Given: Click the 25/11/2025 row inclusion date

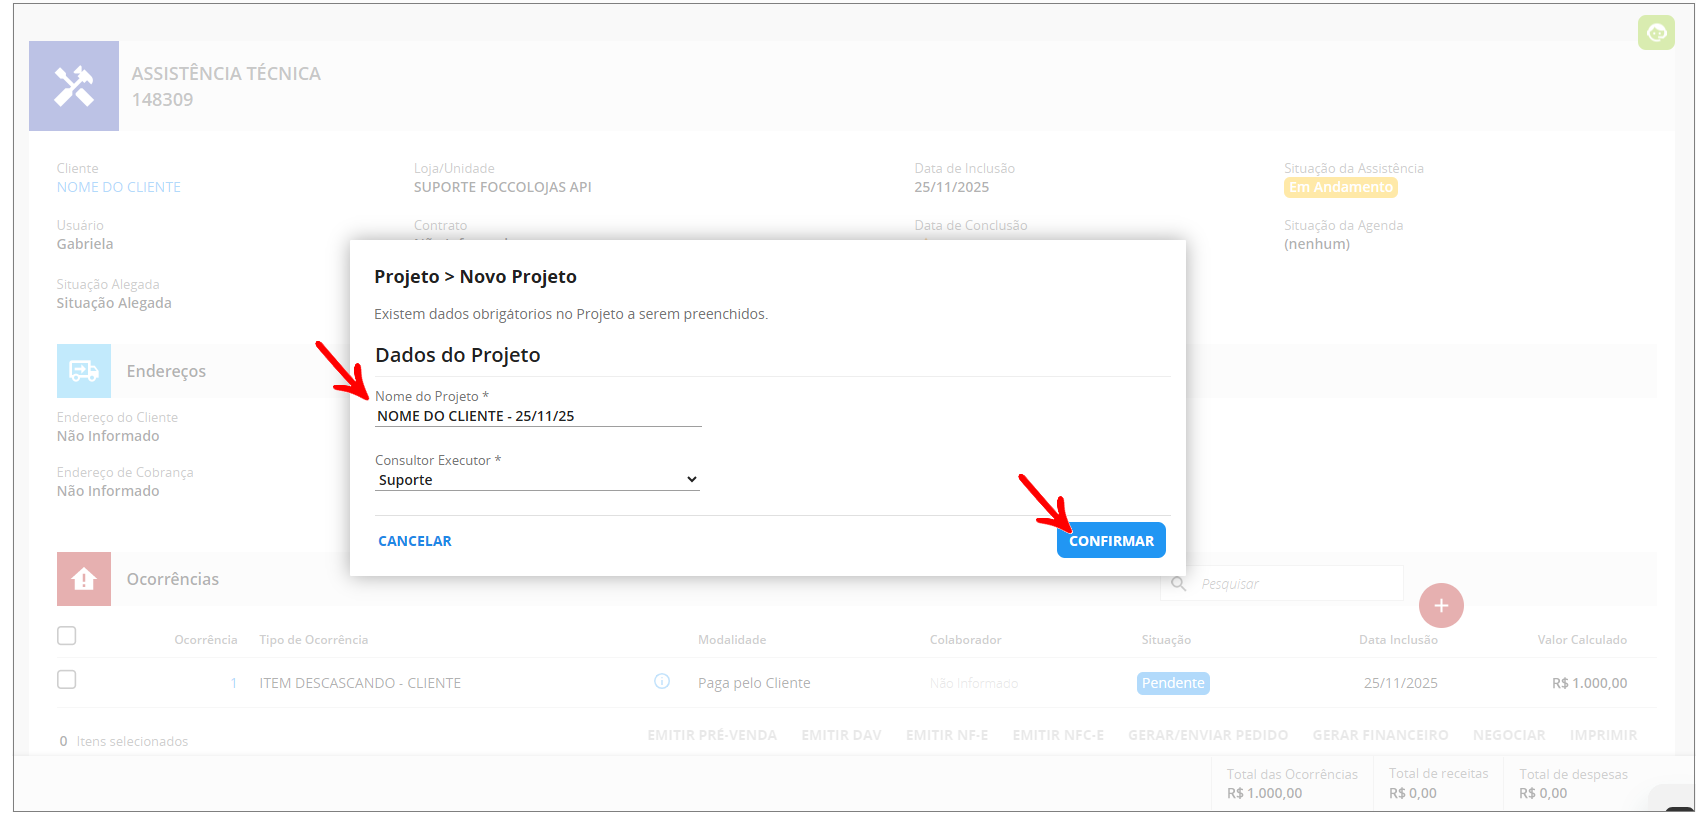Looking at the screenshot, I should (x=1400, y=683).
